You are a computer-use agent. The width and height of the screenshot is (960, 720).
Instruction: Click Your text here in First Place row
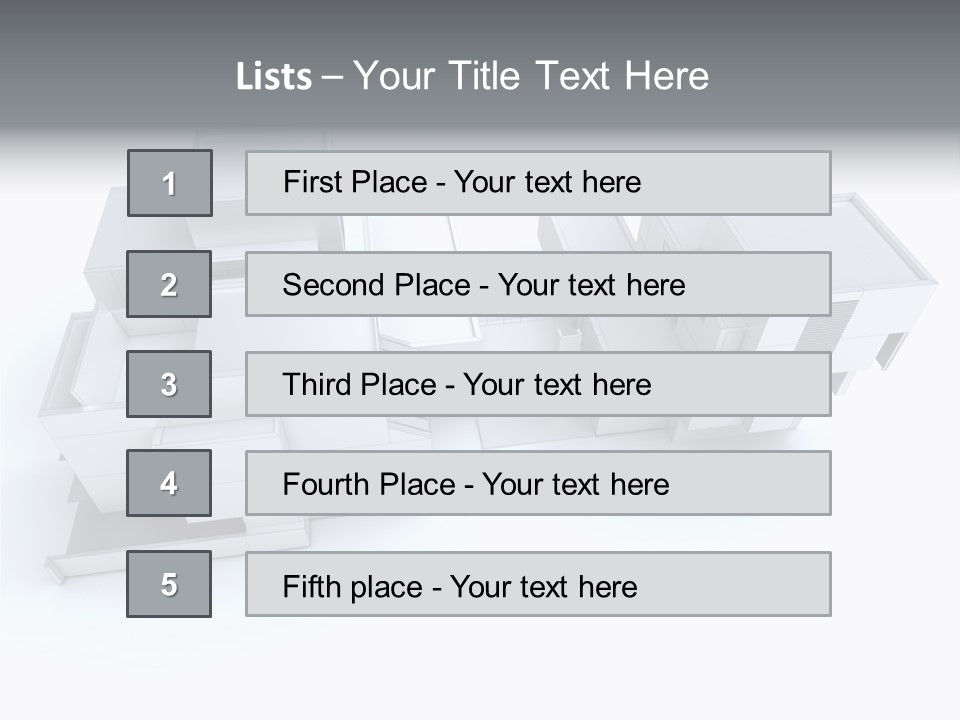[547, 182]
